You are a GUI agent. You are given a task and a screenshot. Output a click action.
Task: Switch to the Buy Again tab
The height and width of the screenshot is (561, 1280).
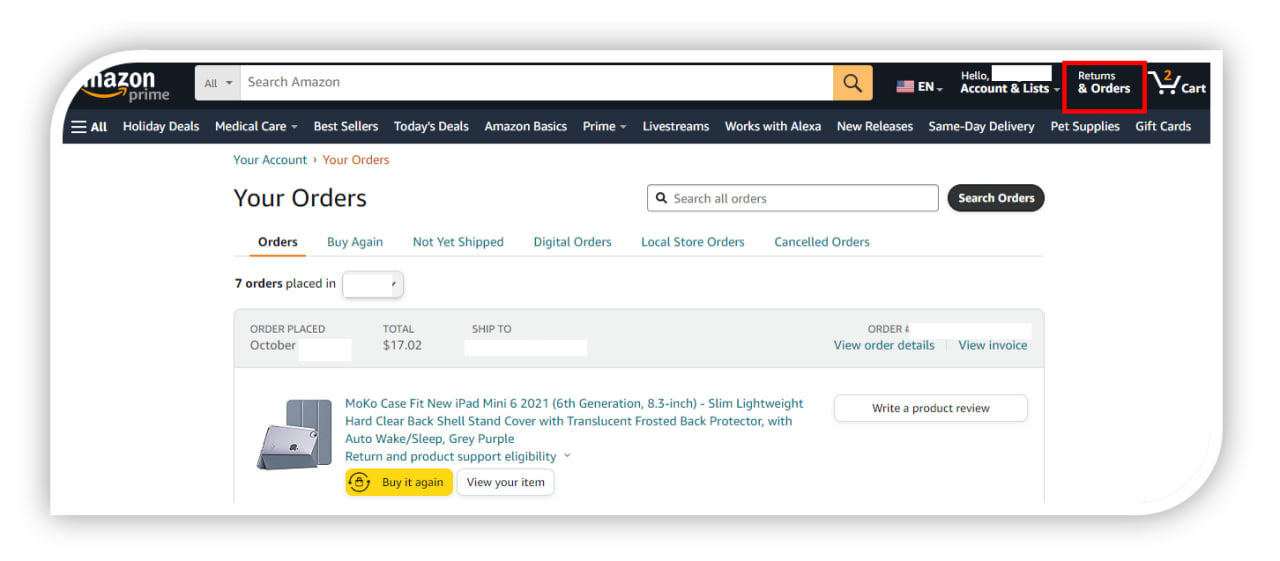click(355, 242)
